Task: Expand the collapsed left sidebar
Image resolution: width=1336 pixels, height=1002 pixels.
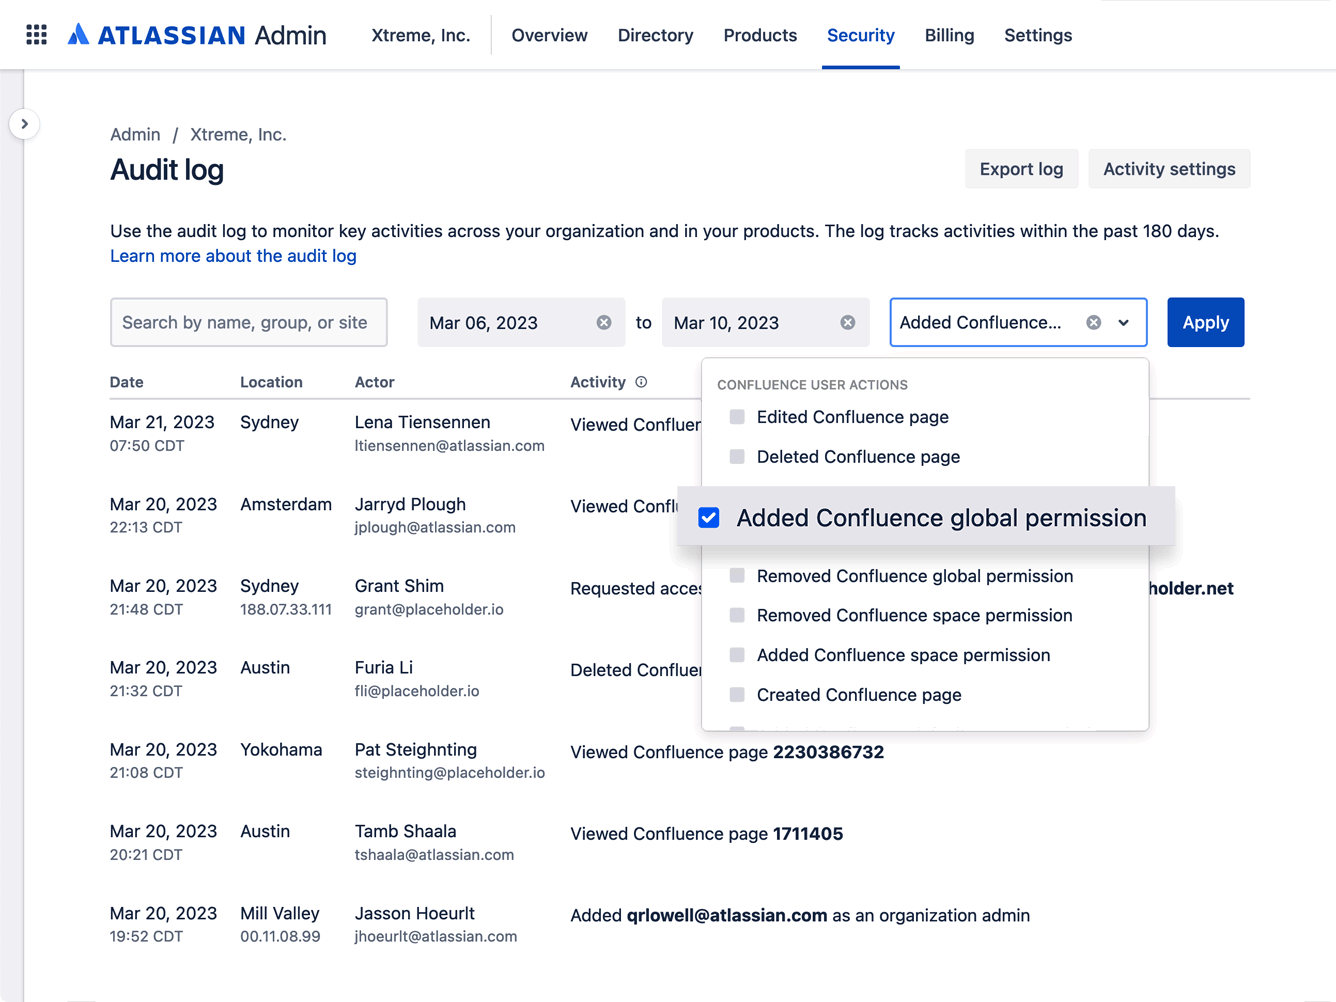Action: tap(24, 123)
